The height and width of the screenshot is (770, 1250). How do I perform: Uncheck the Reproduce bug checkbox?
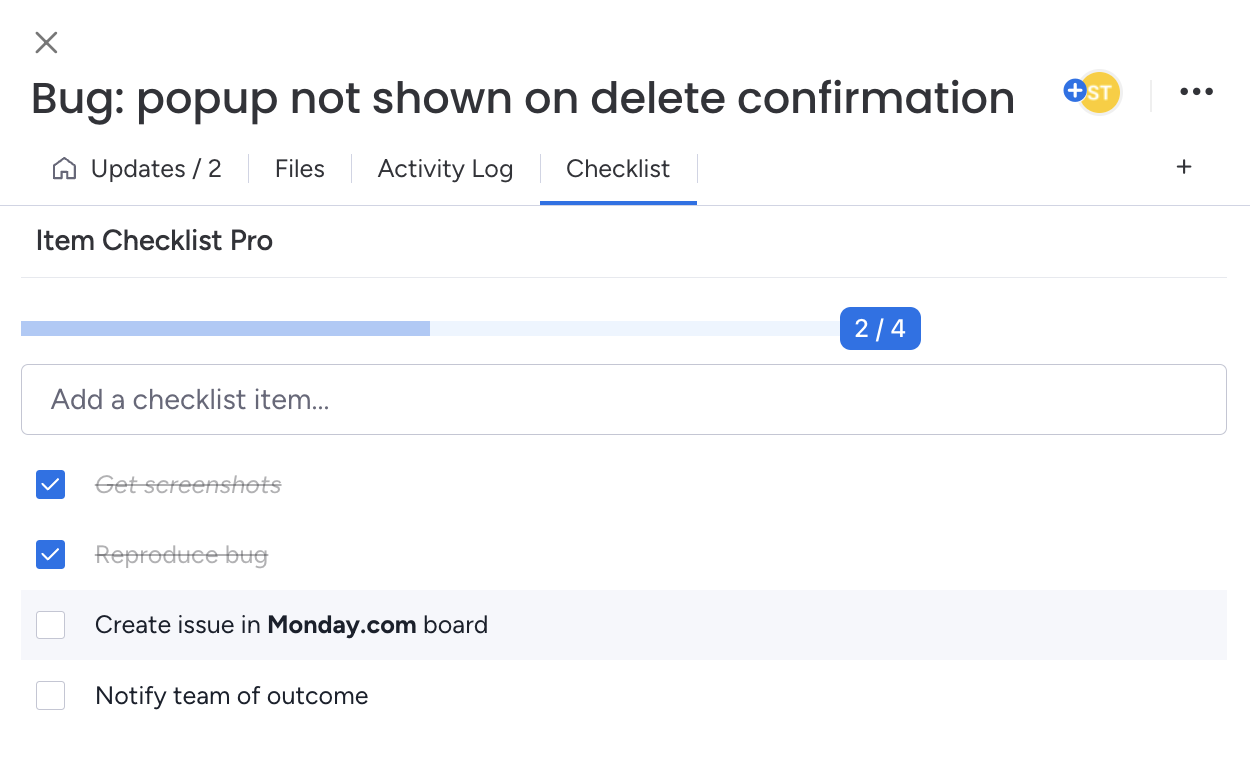(51, 555)
